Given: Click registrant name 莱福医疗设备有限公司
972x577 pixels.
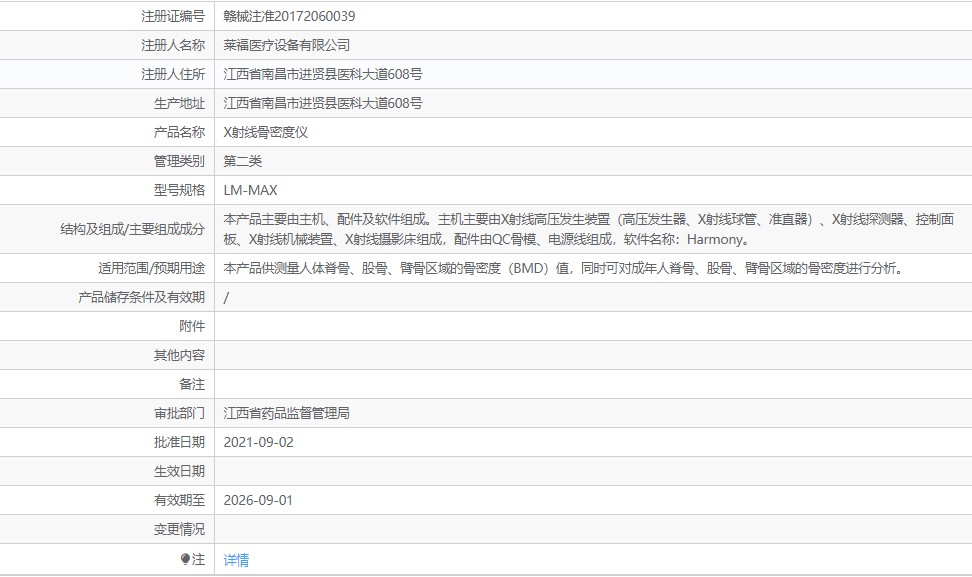Looking at the screenshot, I should (287, 45).
